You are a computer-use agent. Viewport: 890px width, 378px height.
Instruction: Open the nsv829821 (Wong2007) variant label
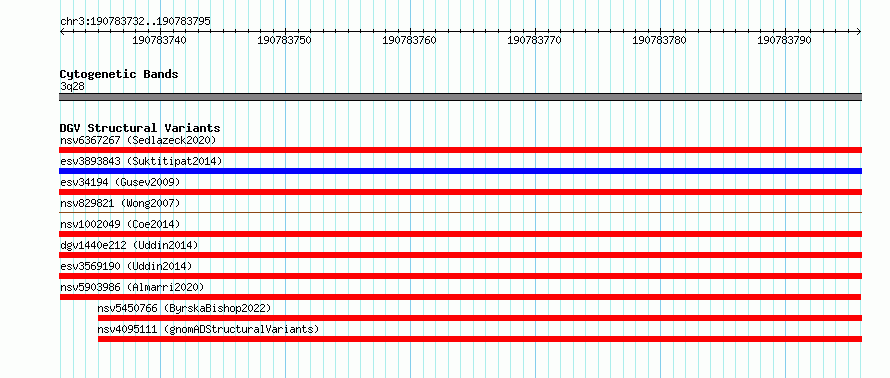(x=120, y=203)
